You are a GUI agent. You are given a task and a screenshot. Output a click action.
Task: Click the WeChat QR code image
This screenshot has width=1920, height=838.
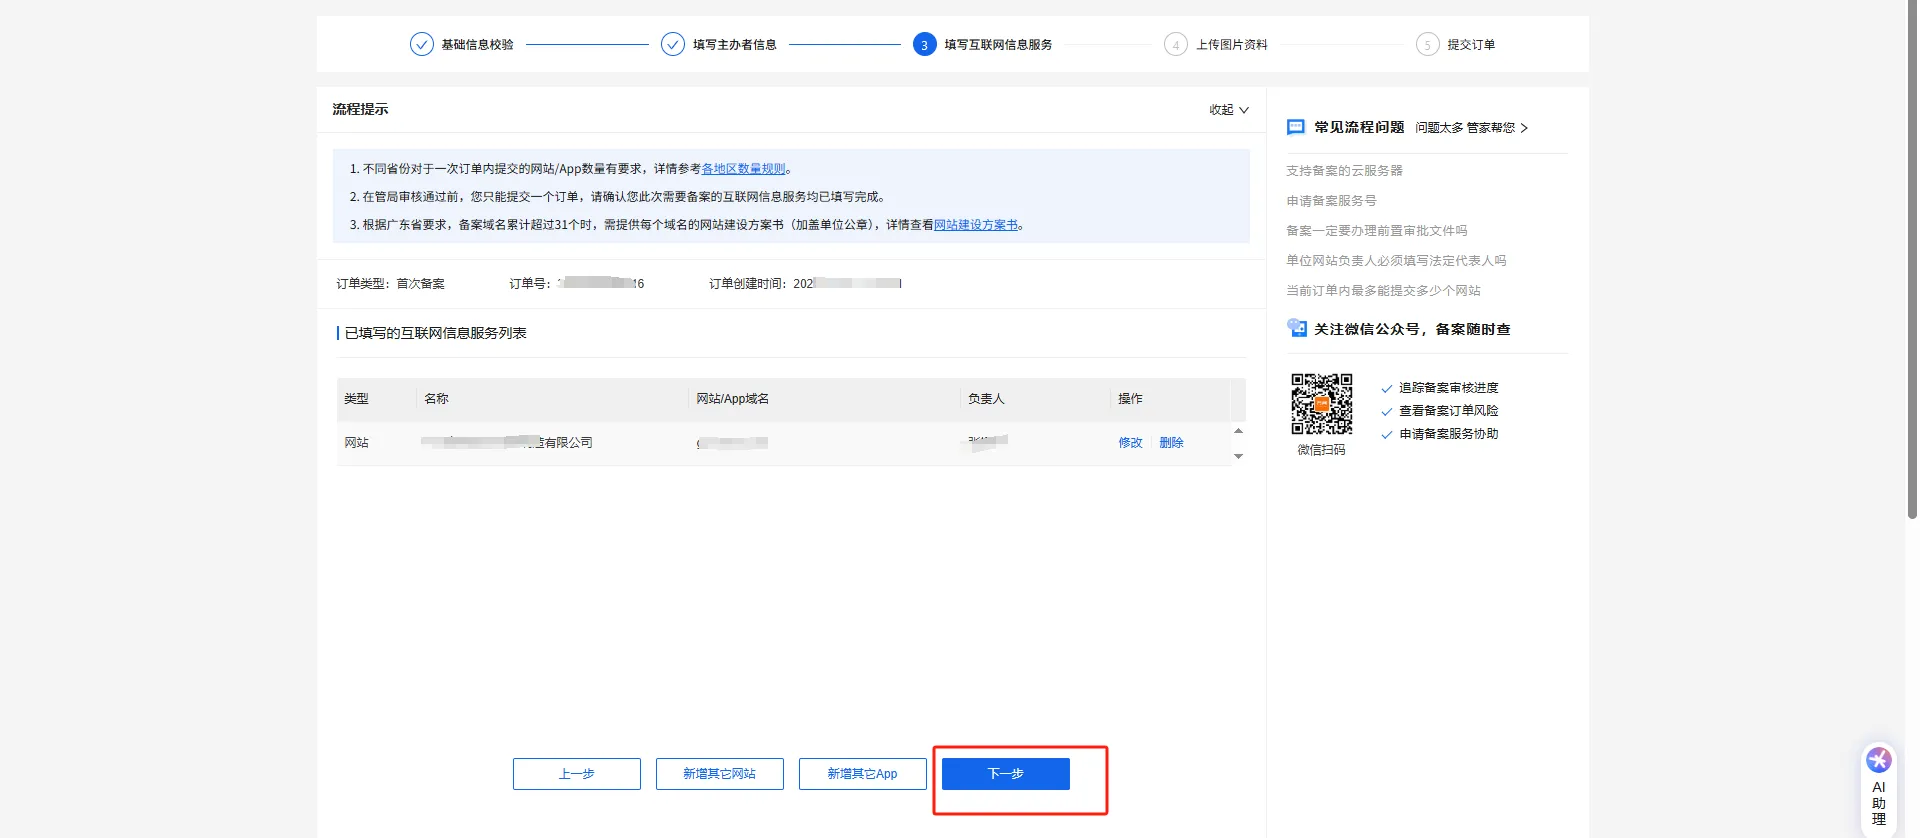pos(1321,404)
